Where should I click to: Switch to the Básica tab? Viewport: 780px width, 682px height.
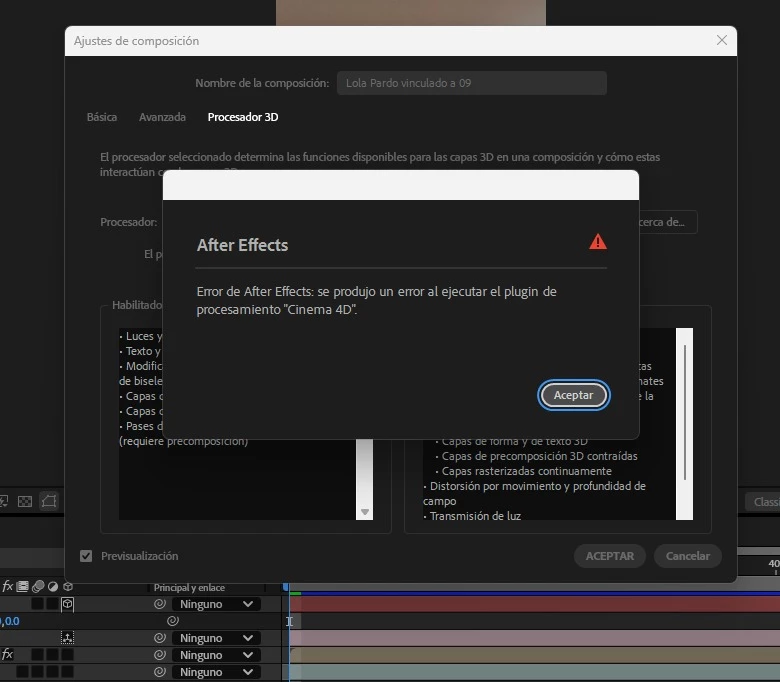(102, 117)
